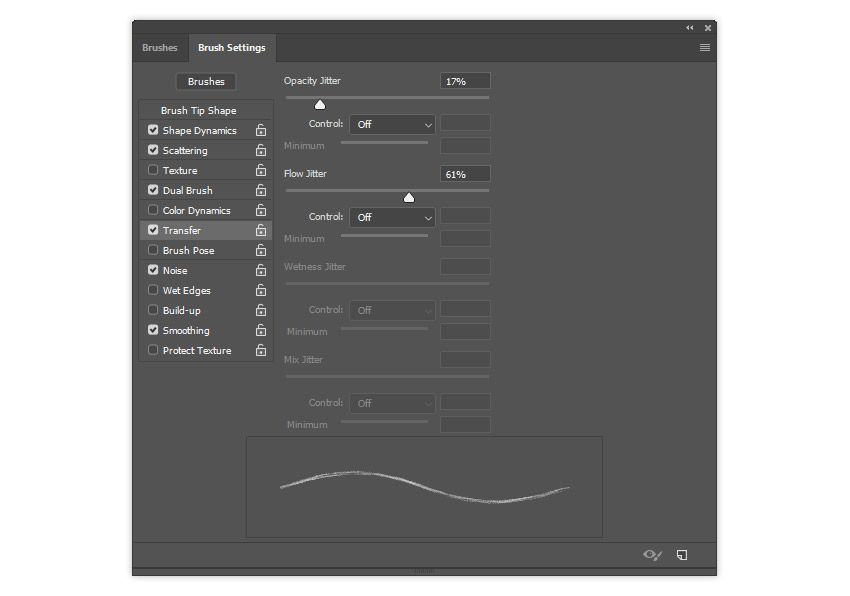Collapse panel with double-arrow icon
The height and width of the screenshot is (596, 850).
point(690,28)
